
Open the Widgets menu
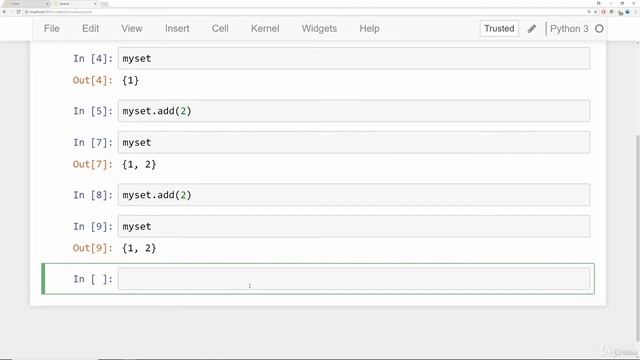pyautogui.click(x=319, y=29)
